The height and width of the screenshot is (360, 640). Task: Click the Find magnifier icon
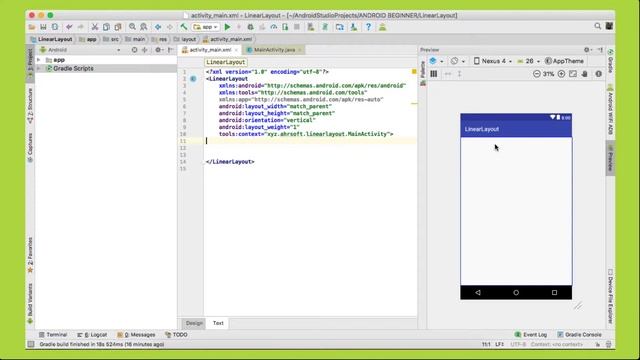(x=132, y=27)
